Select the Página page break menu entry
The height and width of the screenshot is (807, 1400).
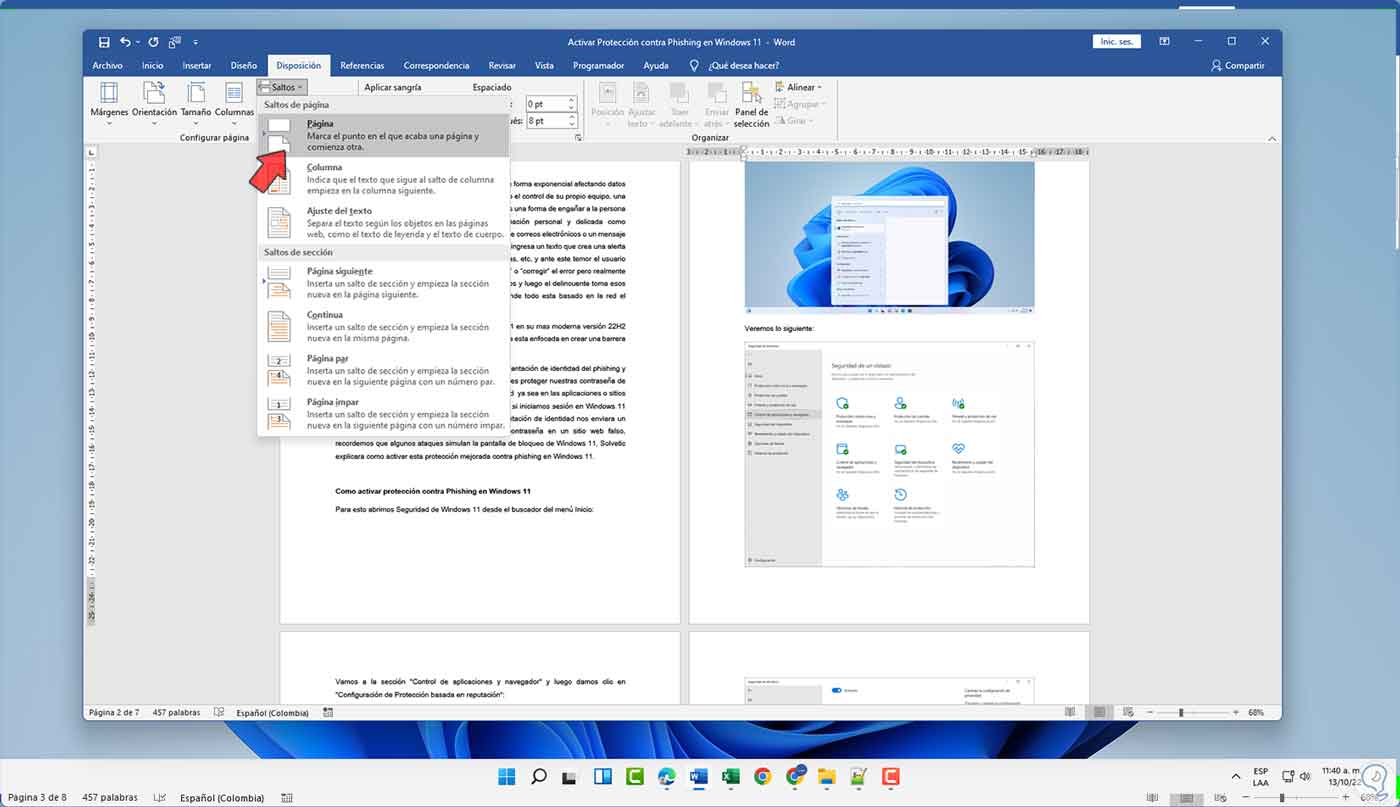(x=383, y=135)
